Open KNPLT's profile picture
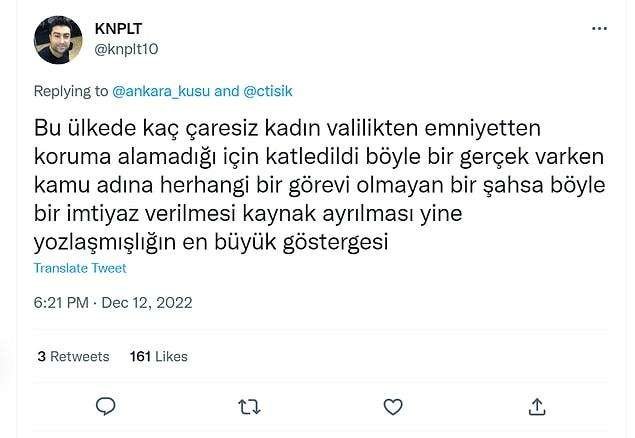The width and height of the screenshot is (635, 438). [x=58, y=40]
